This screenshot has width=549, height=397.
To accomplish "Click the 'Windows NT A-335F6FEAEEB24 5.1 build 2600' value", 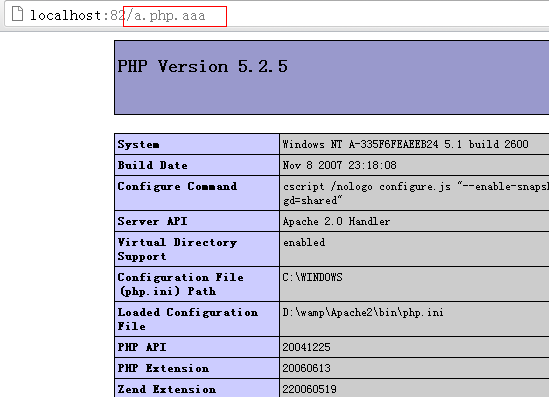I will coord(405,144).
